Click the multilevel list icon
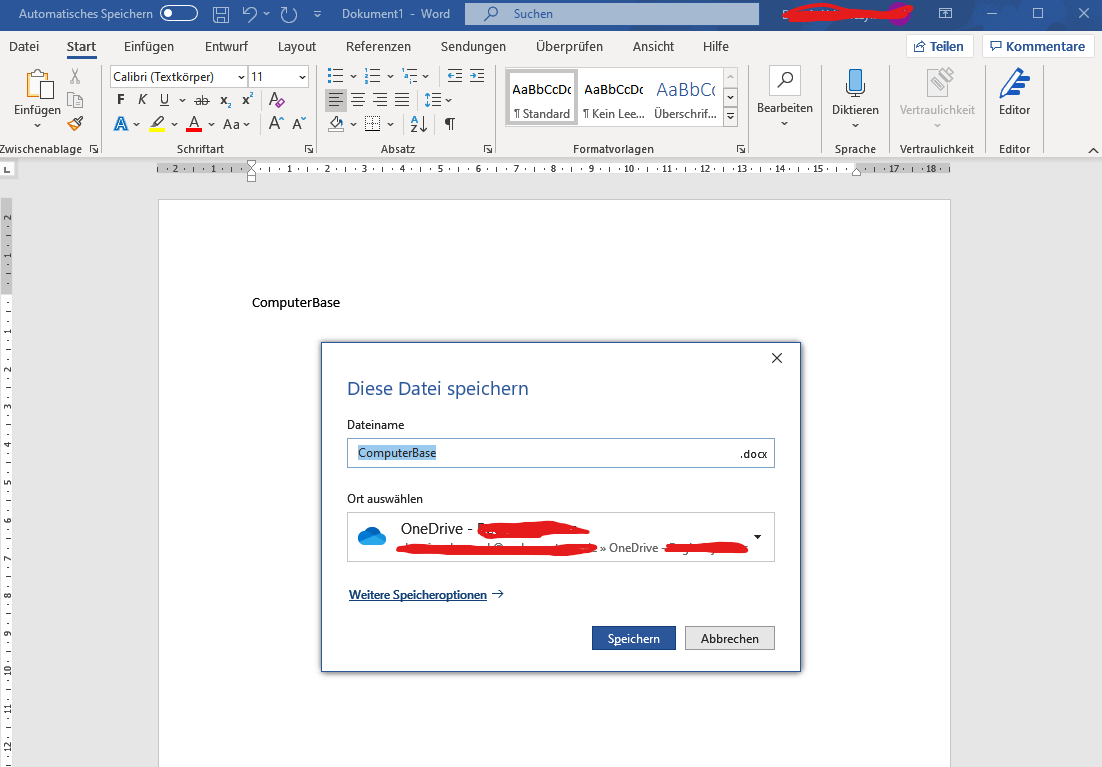This screenshot has height=767, width=1102. (x=410, y=76)
